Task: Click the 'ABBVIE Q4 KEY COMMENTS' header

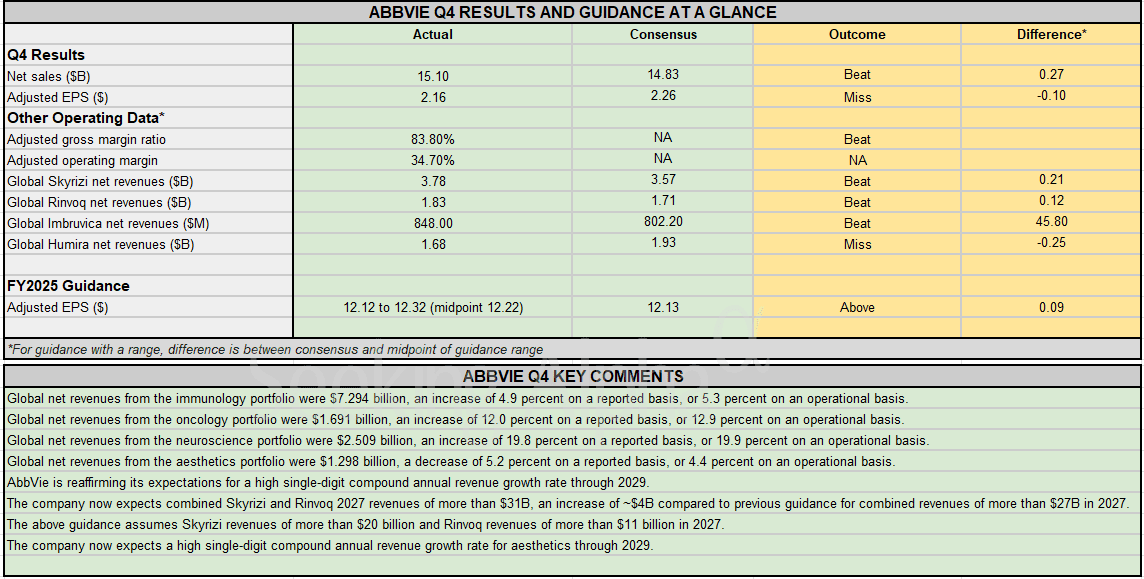Action: (x=572, y=376)
